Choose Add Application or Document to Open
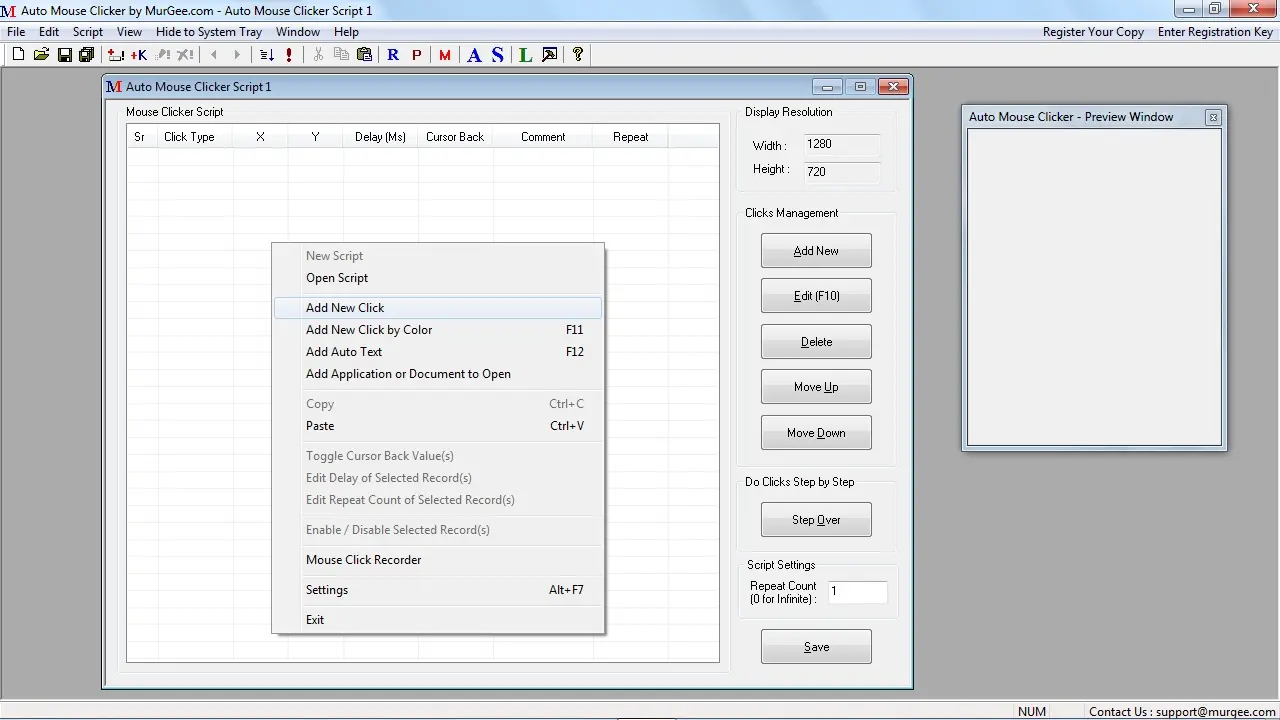 pos(438,374)
